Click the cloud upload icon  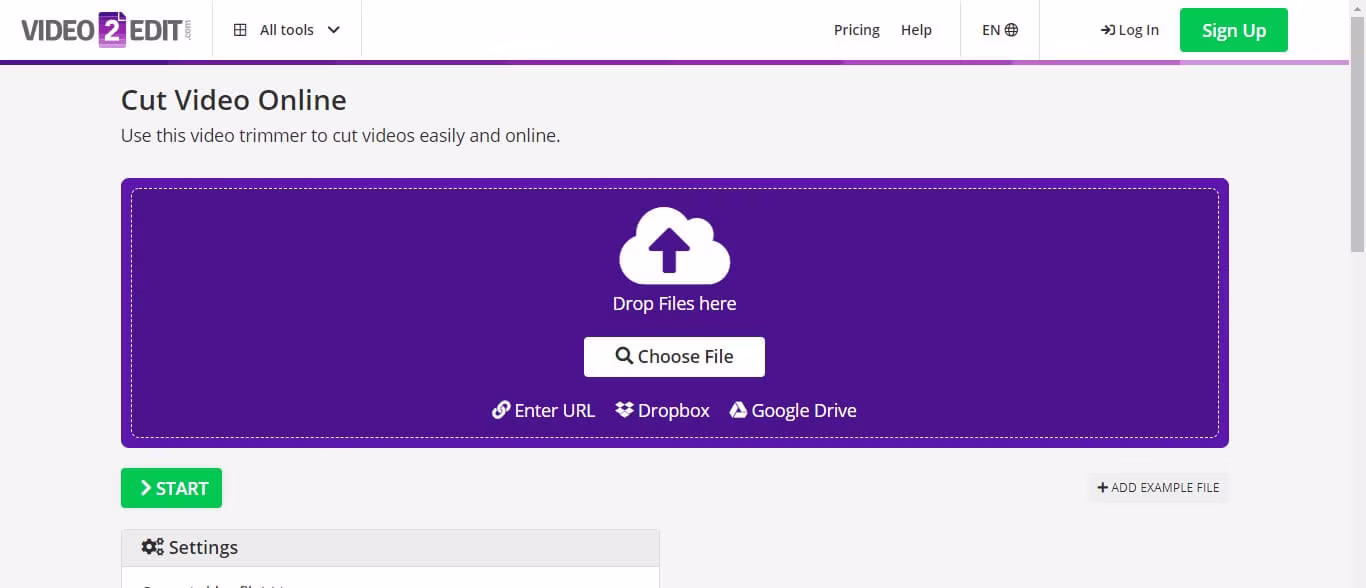click(674, 246)
